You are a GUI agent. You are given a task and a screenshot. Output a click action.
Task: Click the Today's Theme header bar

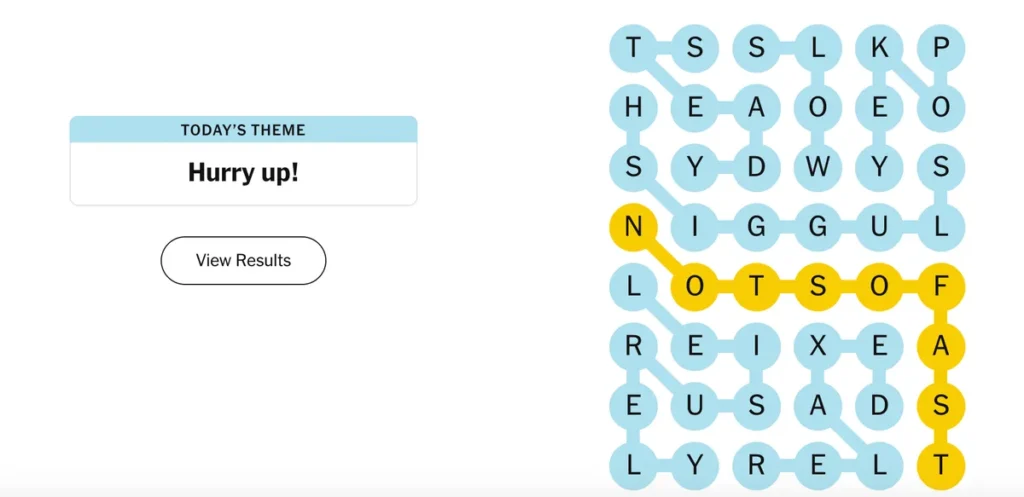tap(243, 130)
